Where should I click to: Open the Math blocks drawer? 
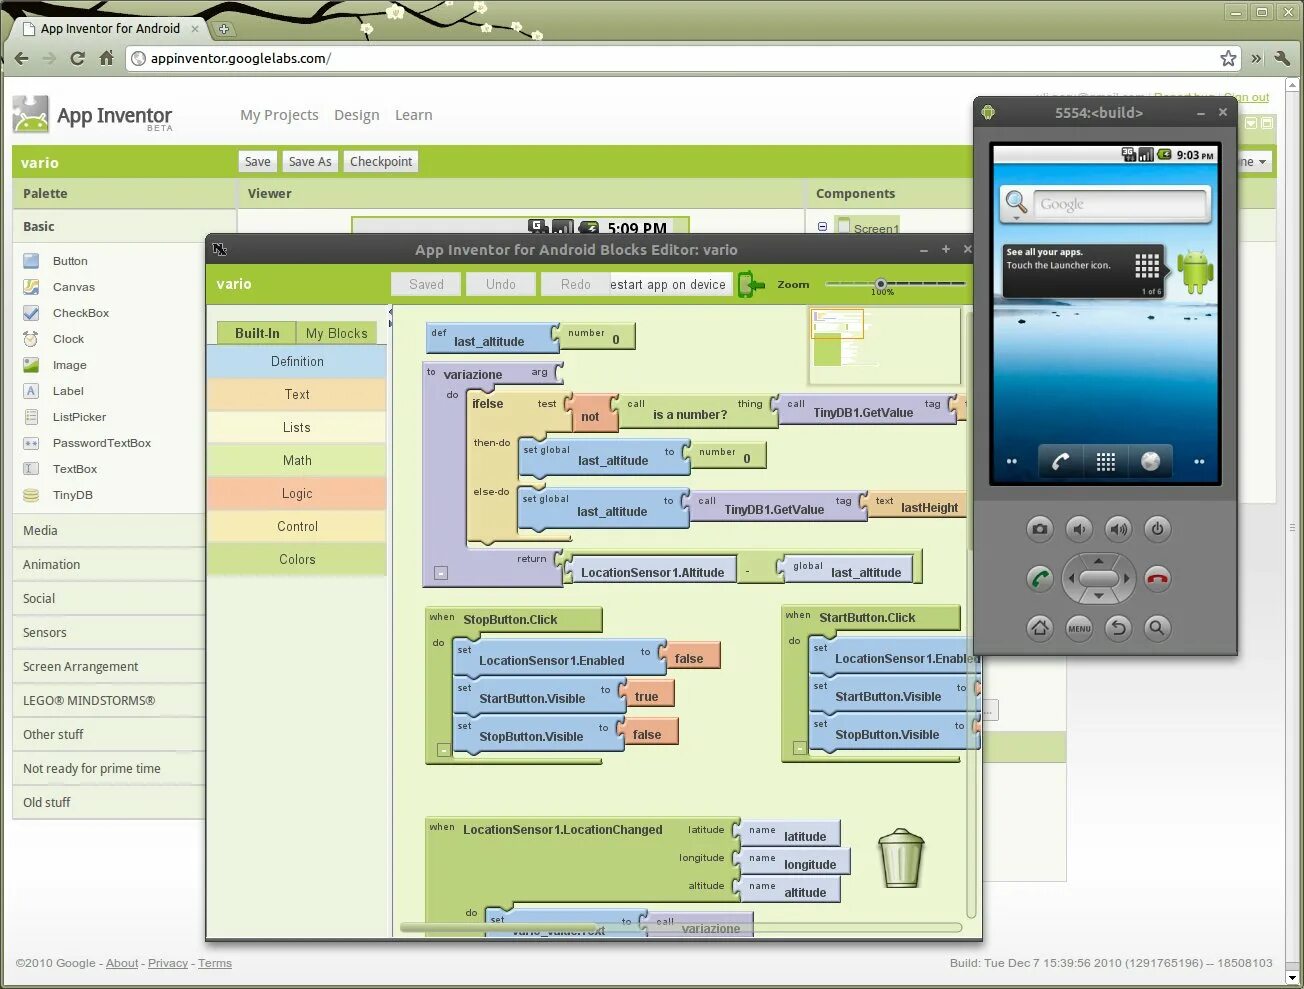[x=297, y=461]
